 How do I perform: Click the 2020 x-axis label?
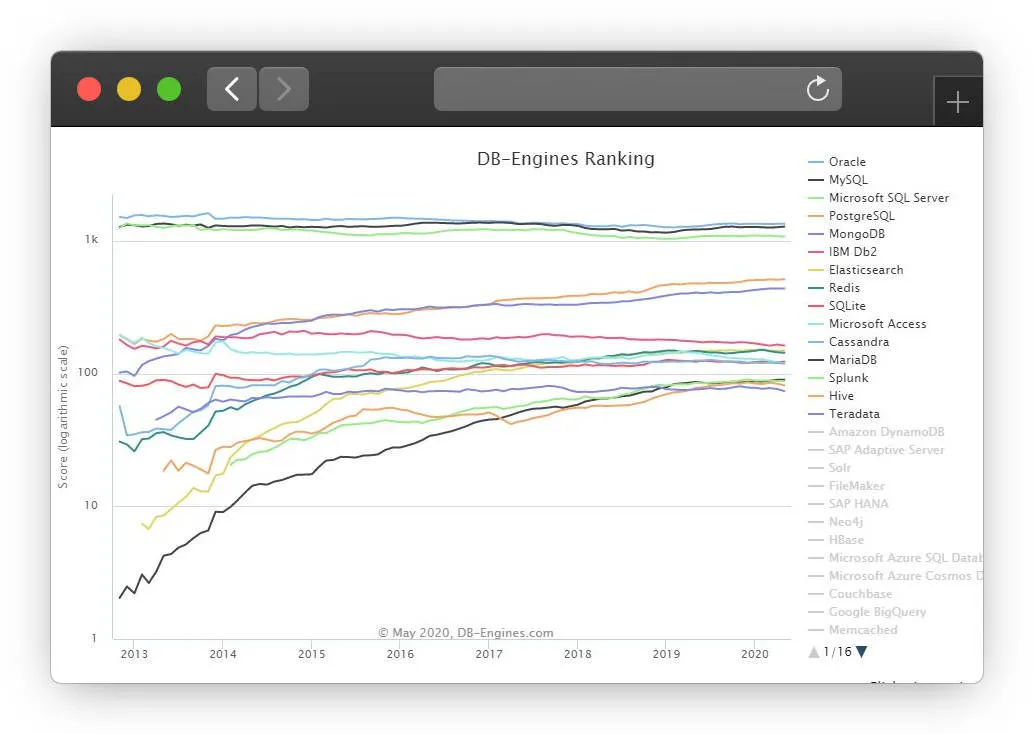tap(755, 654)
